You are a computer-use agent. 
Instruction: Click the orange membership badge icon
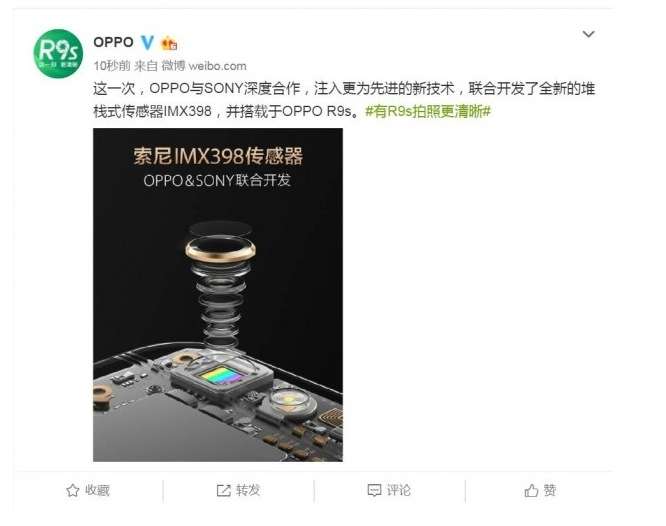(x=169, y=43)
